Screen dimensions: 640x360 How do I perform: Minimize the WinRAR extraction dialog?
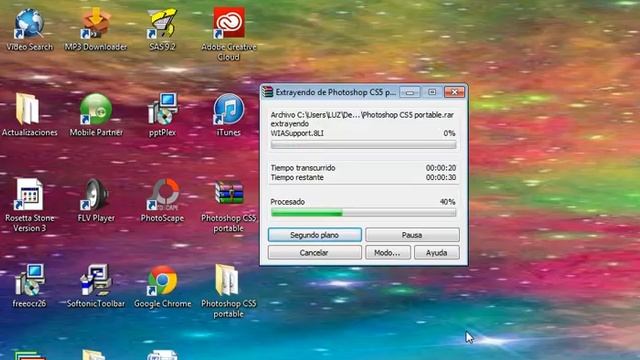point(410,92)
